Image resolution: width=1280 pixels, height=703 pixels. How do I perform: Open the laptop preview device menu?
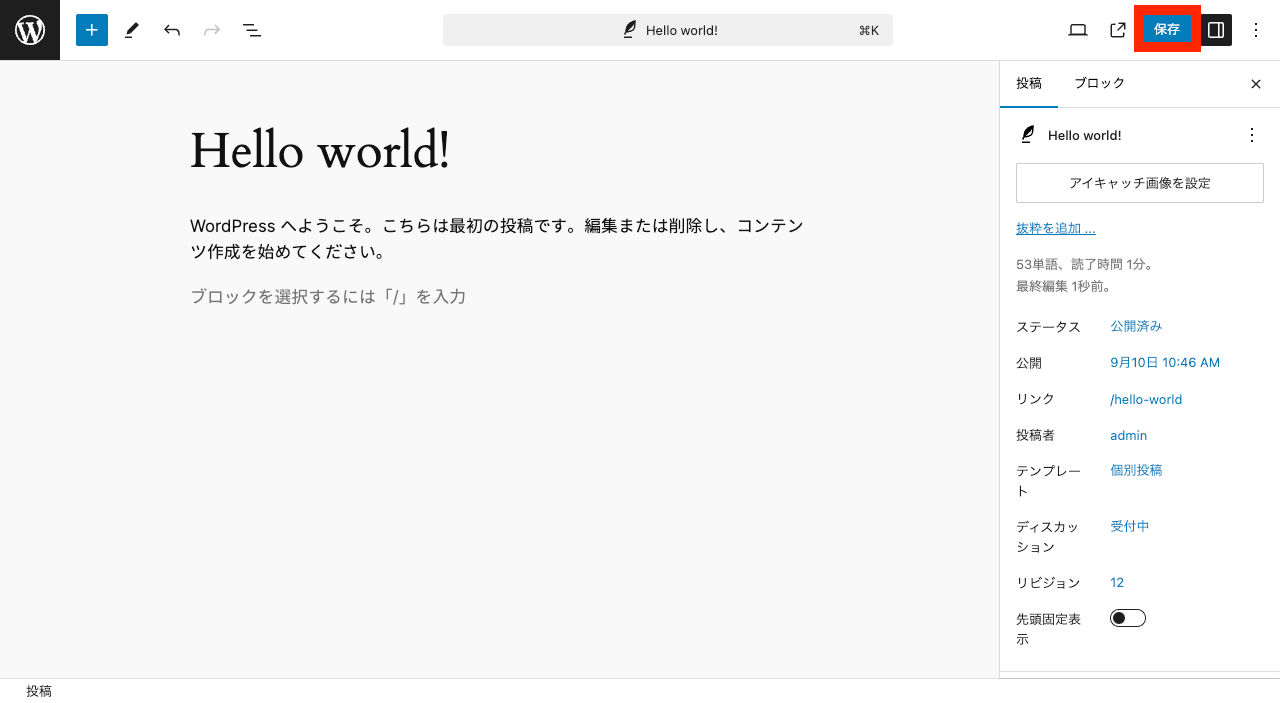[1078, 30]
